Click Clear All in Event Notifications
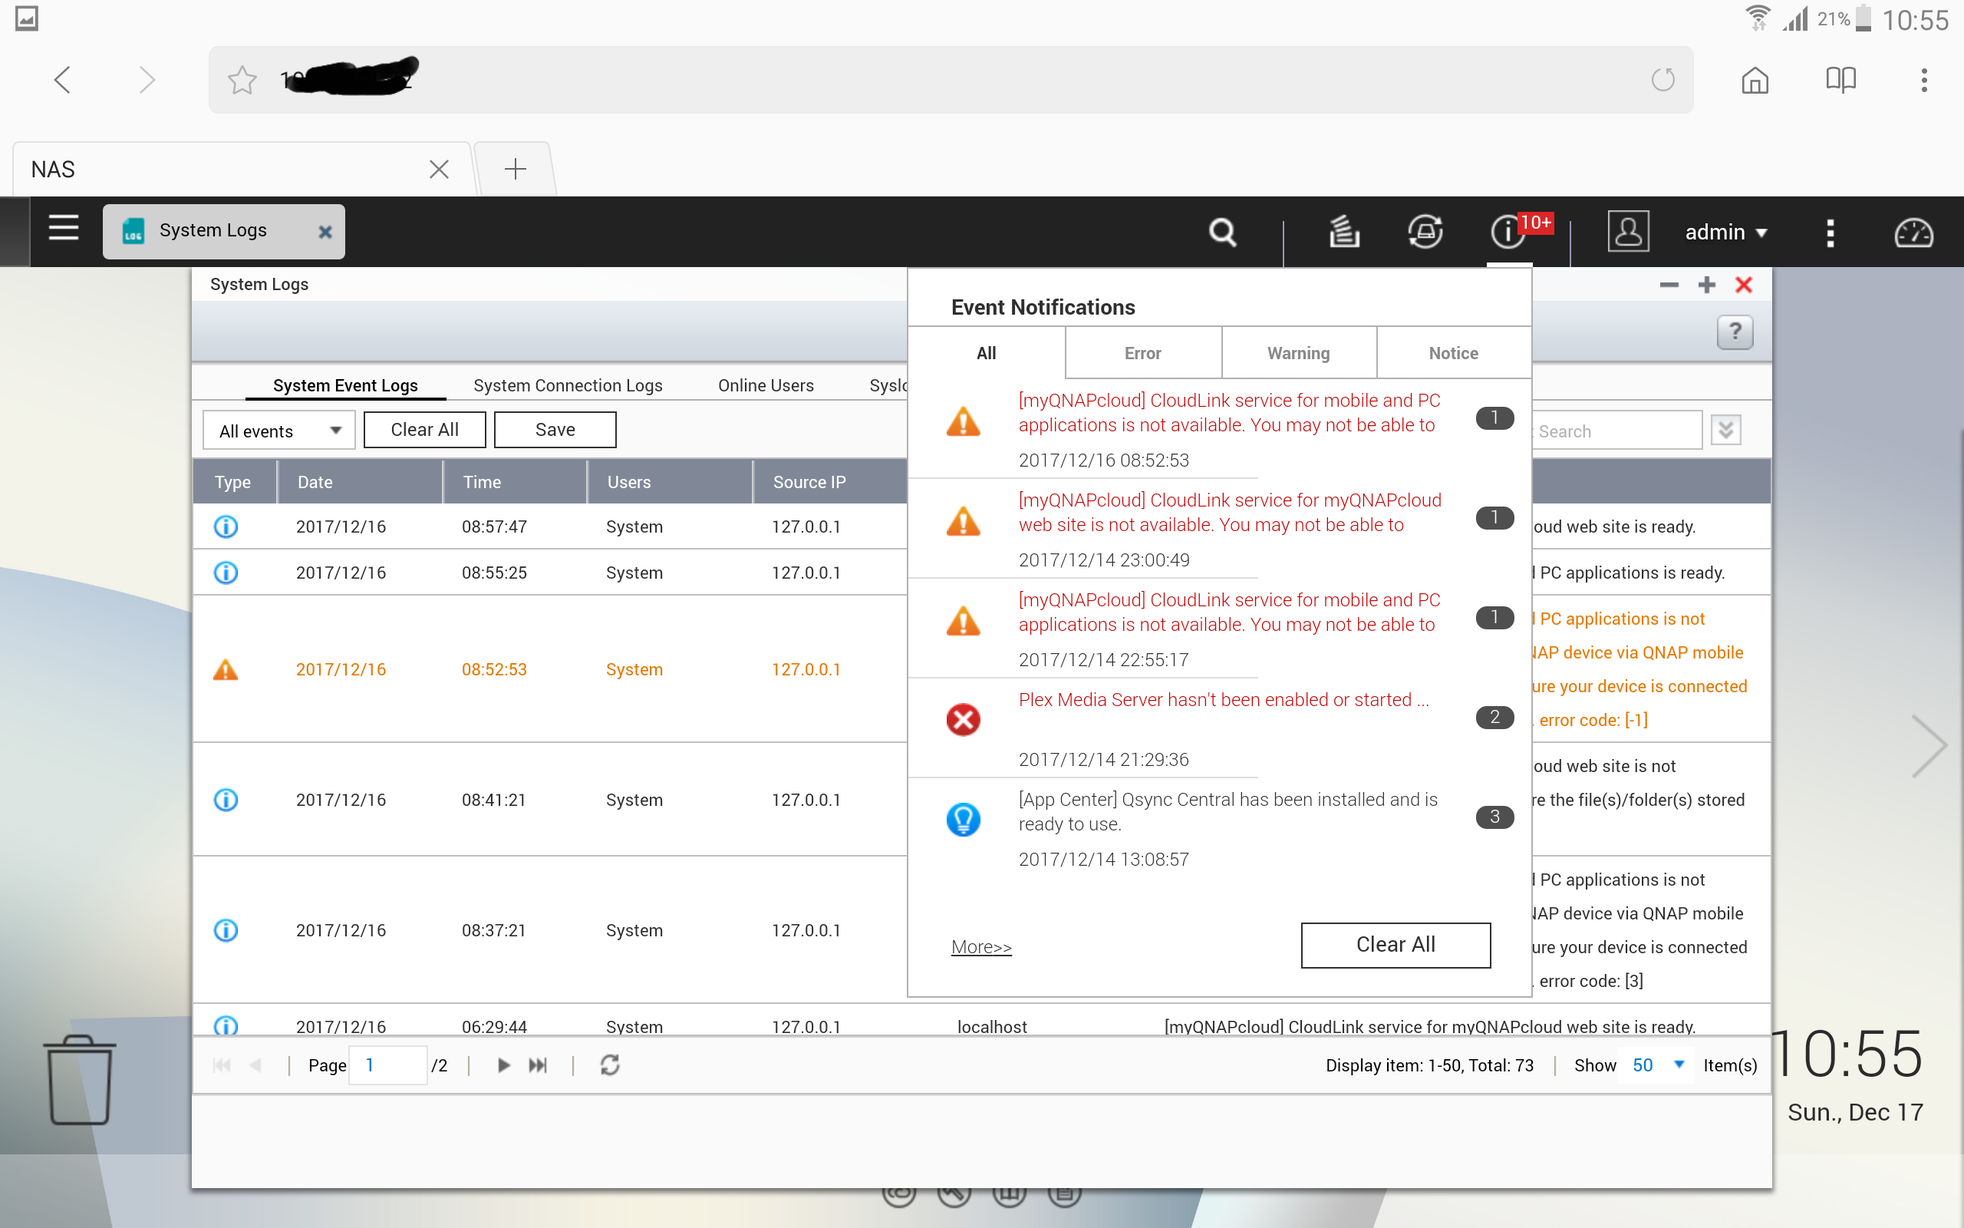This screenshot has width=1964, height=1228. 1395,945
